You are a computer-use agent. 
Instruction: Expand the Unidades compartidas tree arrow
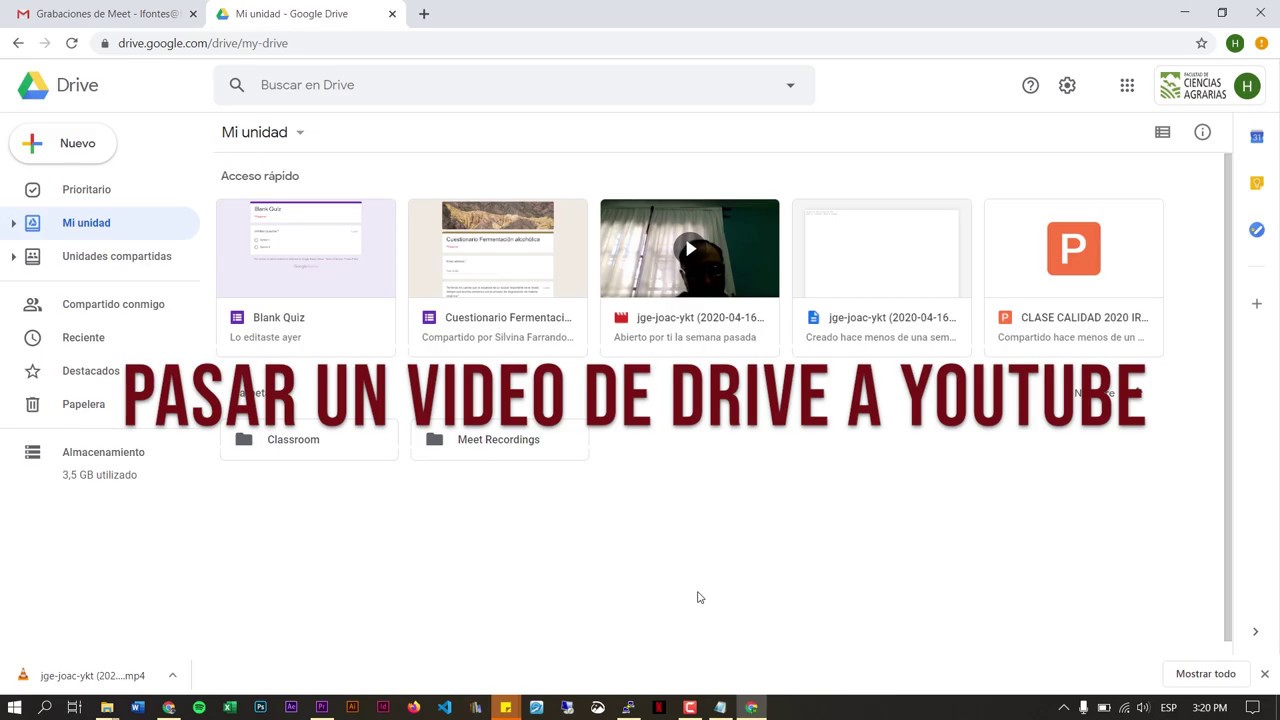(x=13, y=257)
